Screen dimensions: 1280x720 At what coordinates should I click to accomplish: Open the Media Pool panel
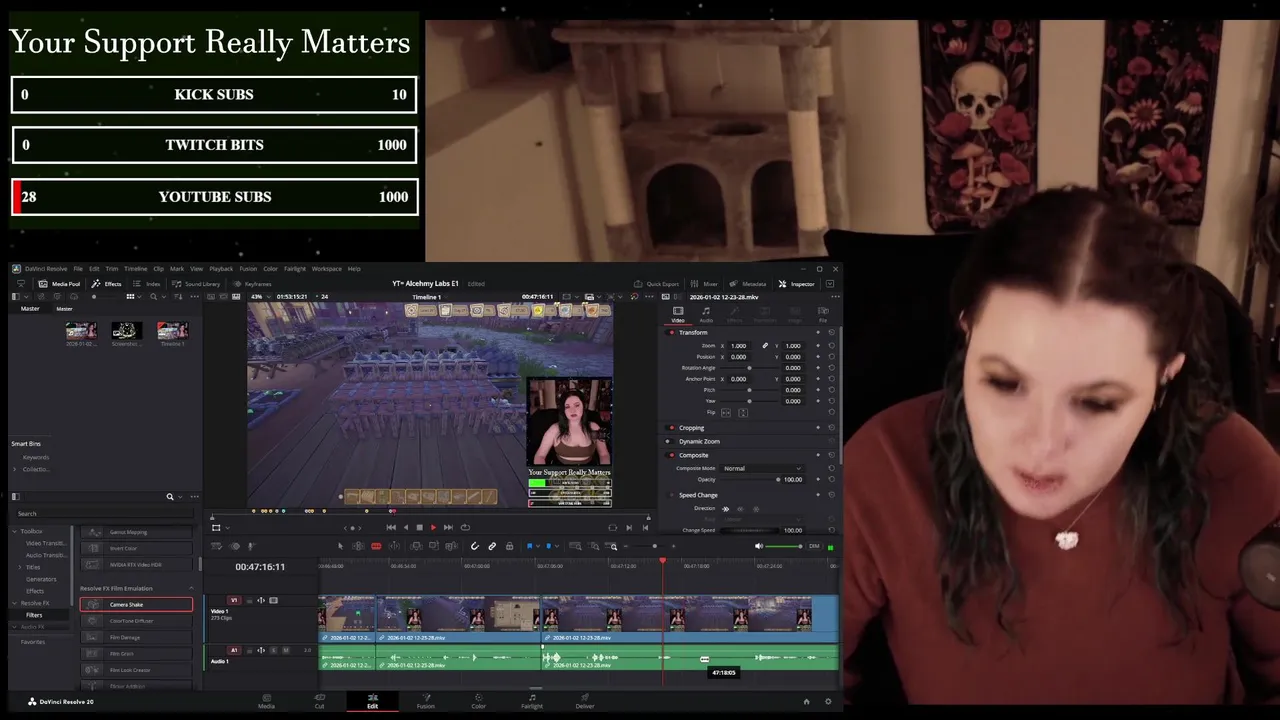(x=59, y=284)
